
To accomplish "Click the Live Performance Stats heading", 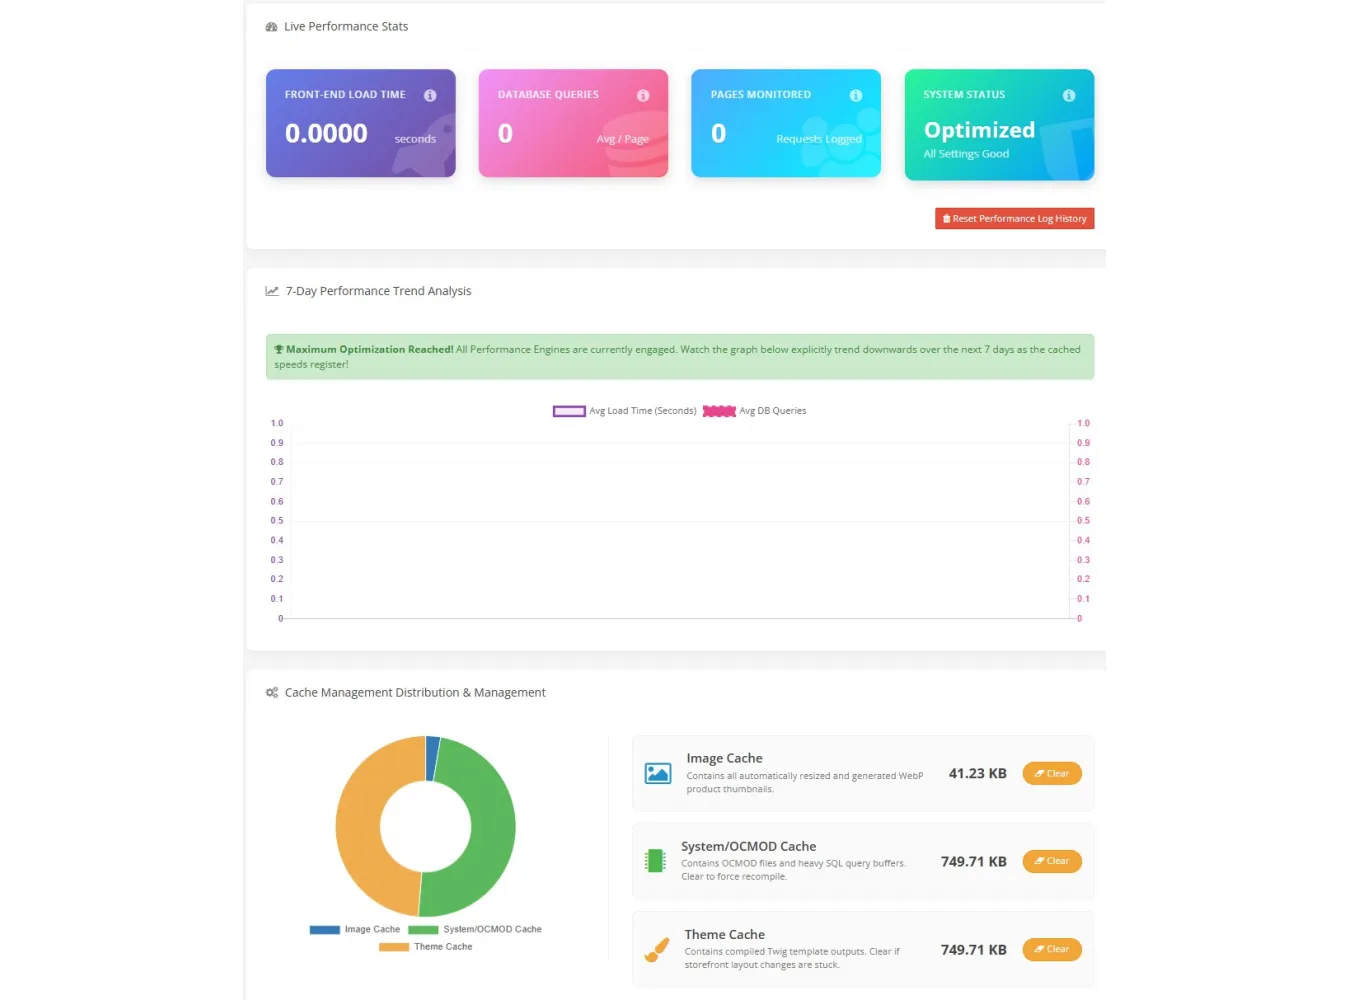I will click(346, 27).
